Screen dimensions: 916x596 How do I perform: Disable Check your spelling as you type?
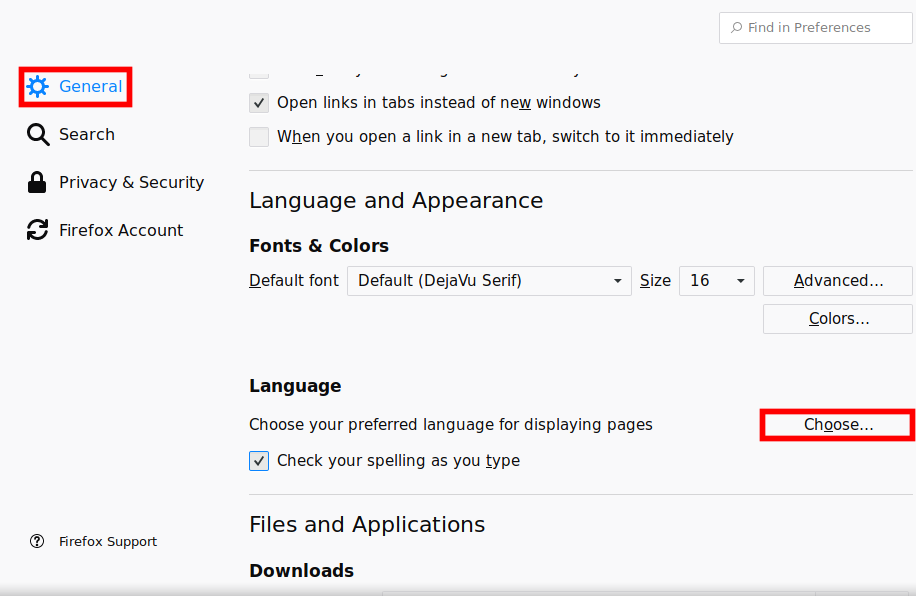coord(259,461)
